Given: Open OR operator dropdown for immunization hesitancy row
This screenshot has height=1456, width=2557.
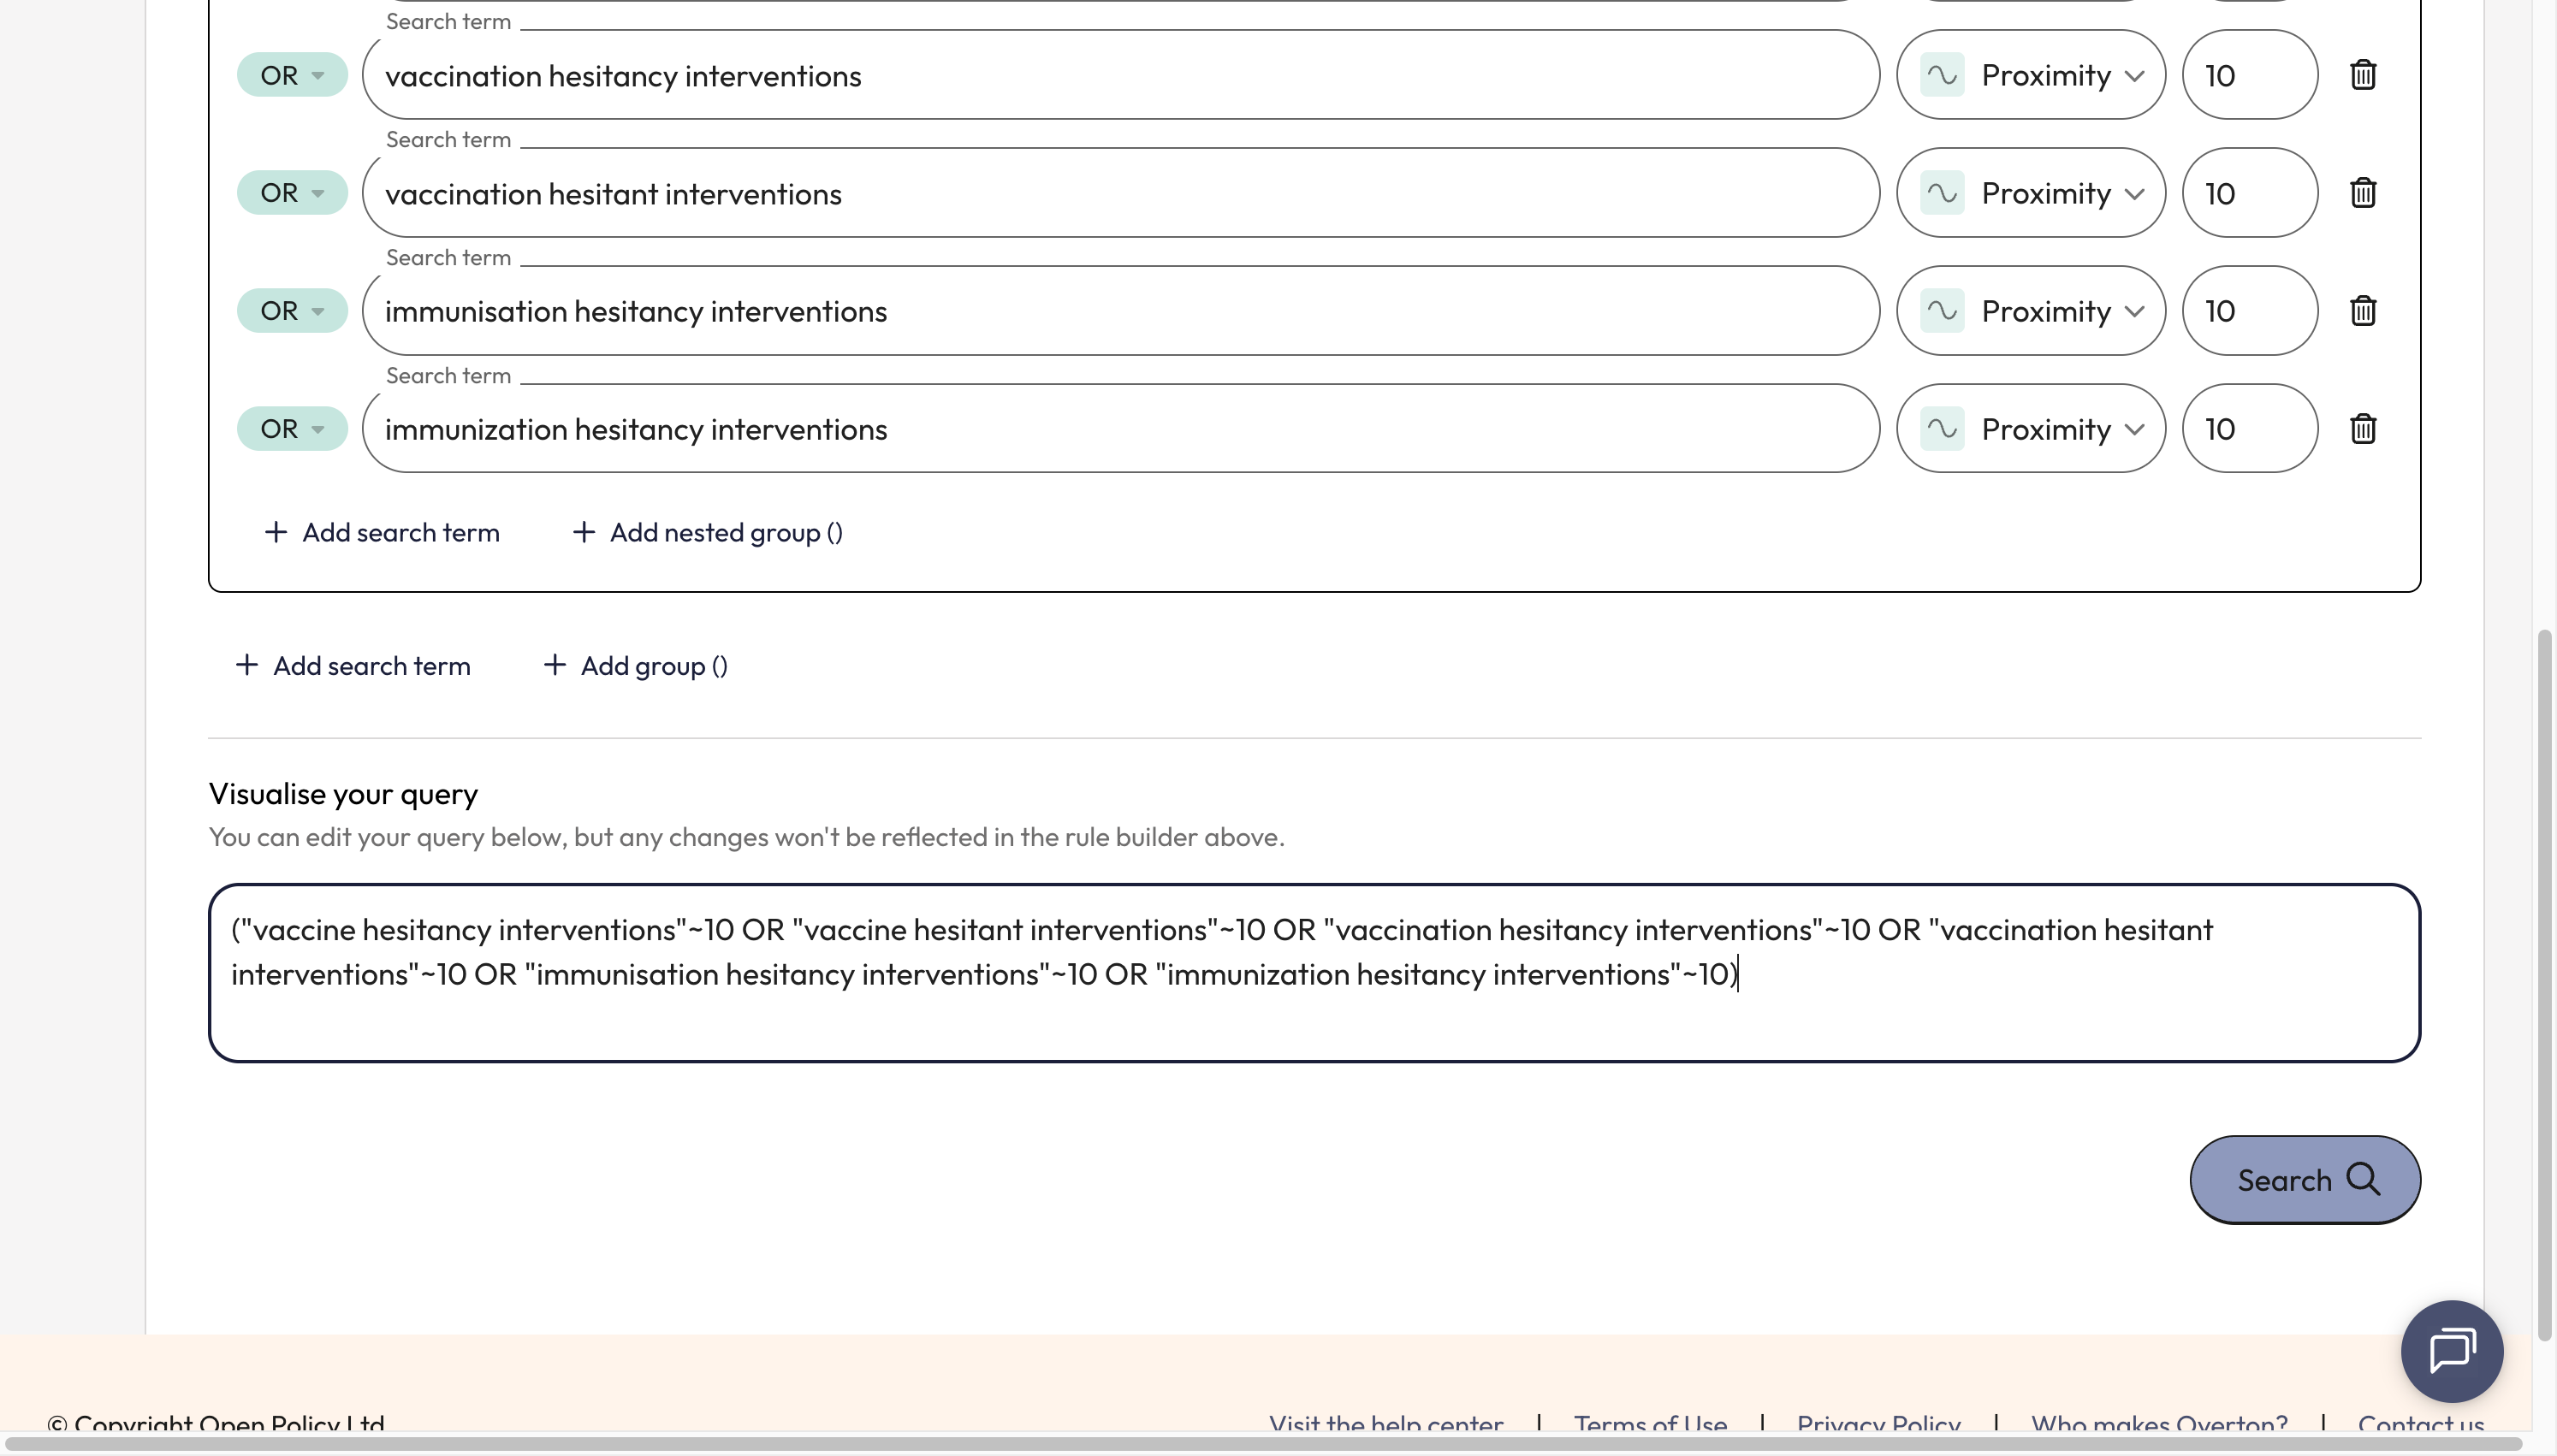Looking at the screenshot, I should click(292, 429).
